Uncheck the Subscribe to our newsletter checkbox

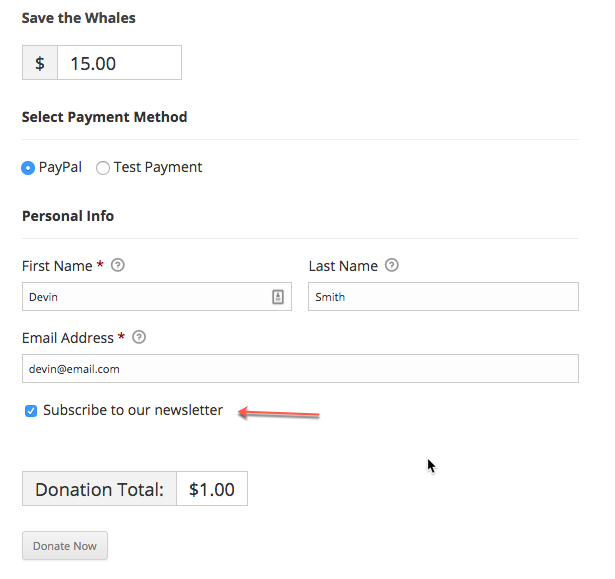tap(31, 411)
